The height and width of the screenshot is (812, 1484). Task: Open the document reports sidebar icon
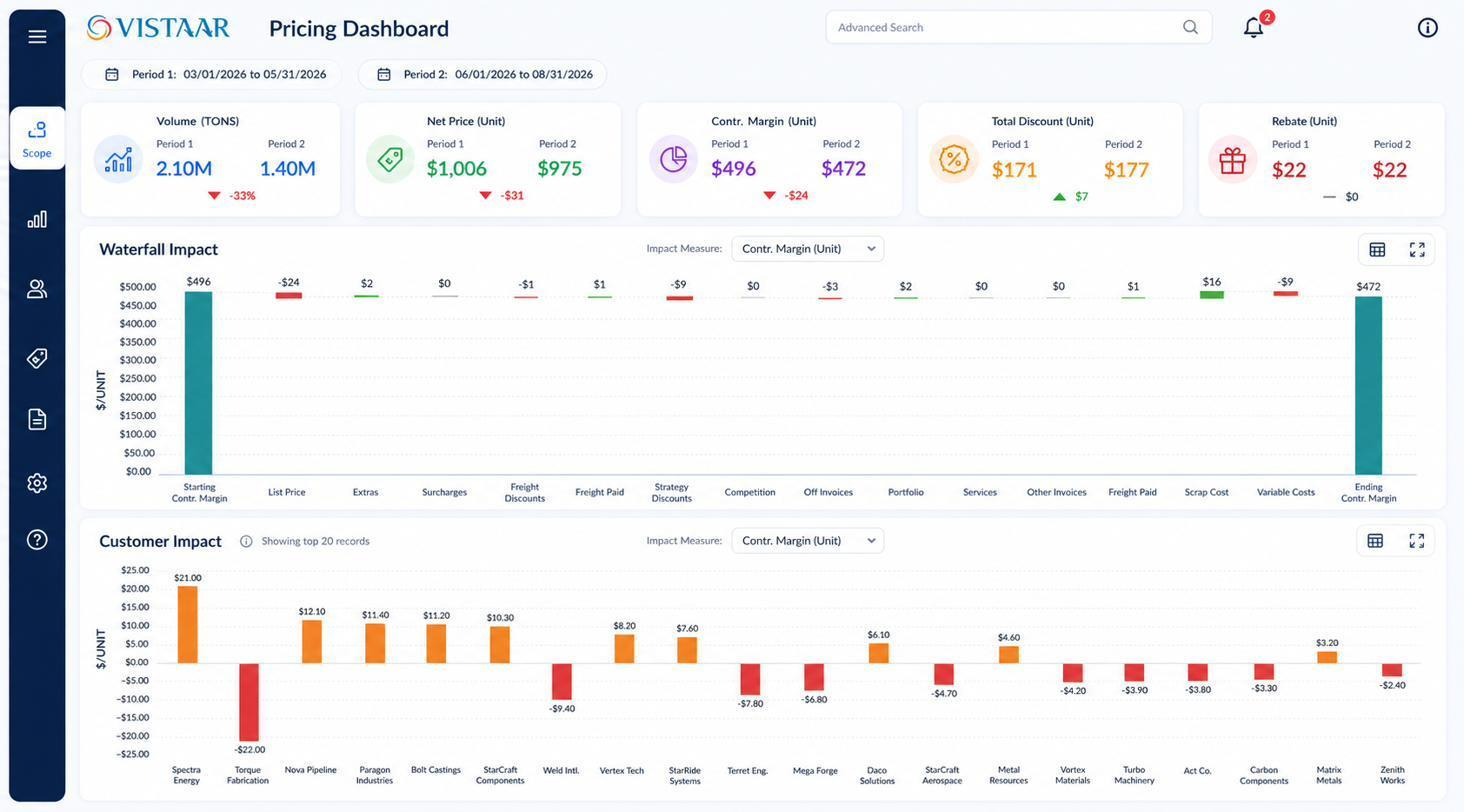(37, 419)
